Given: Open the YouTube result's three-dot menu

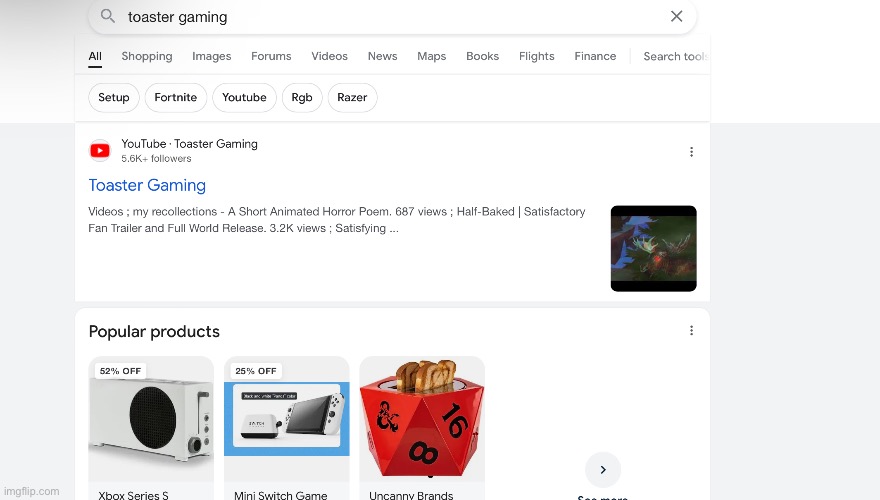Looking at the screenshot, I should 691,152.
